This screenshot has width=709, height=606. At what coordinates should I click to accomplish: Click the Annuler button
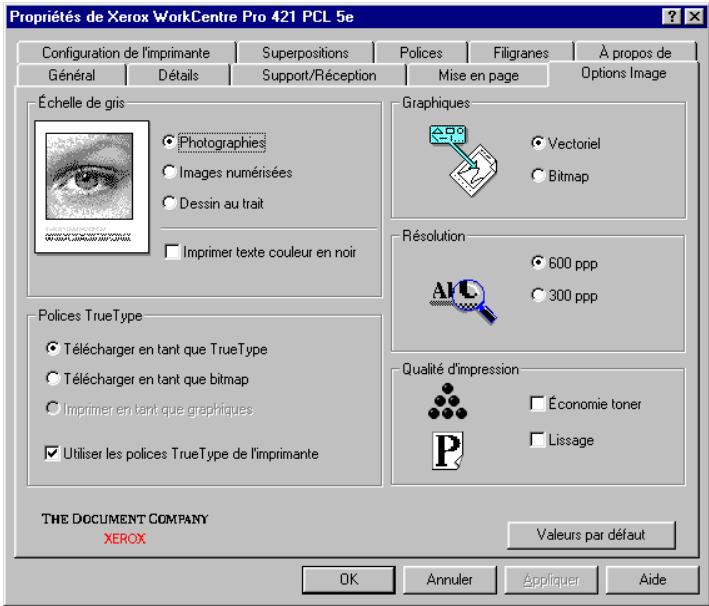[449, 579]
